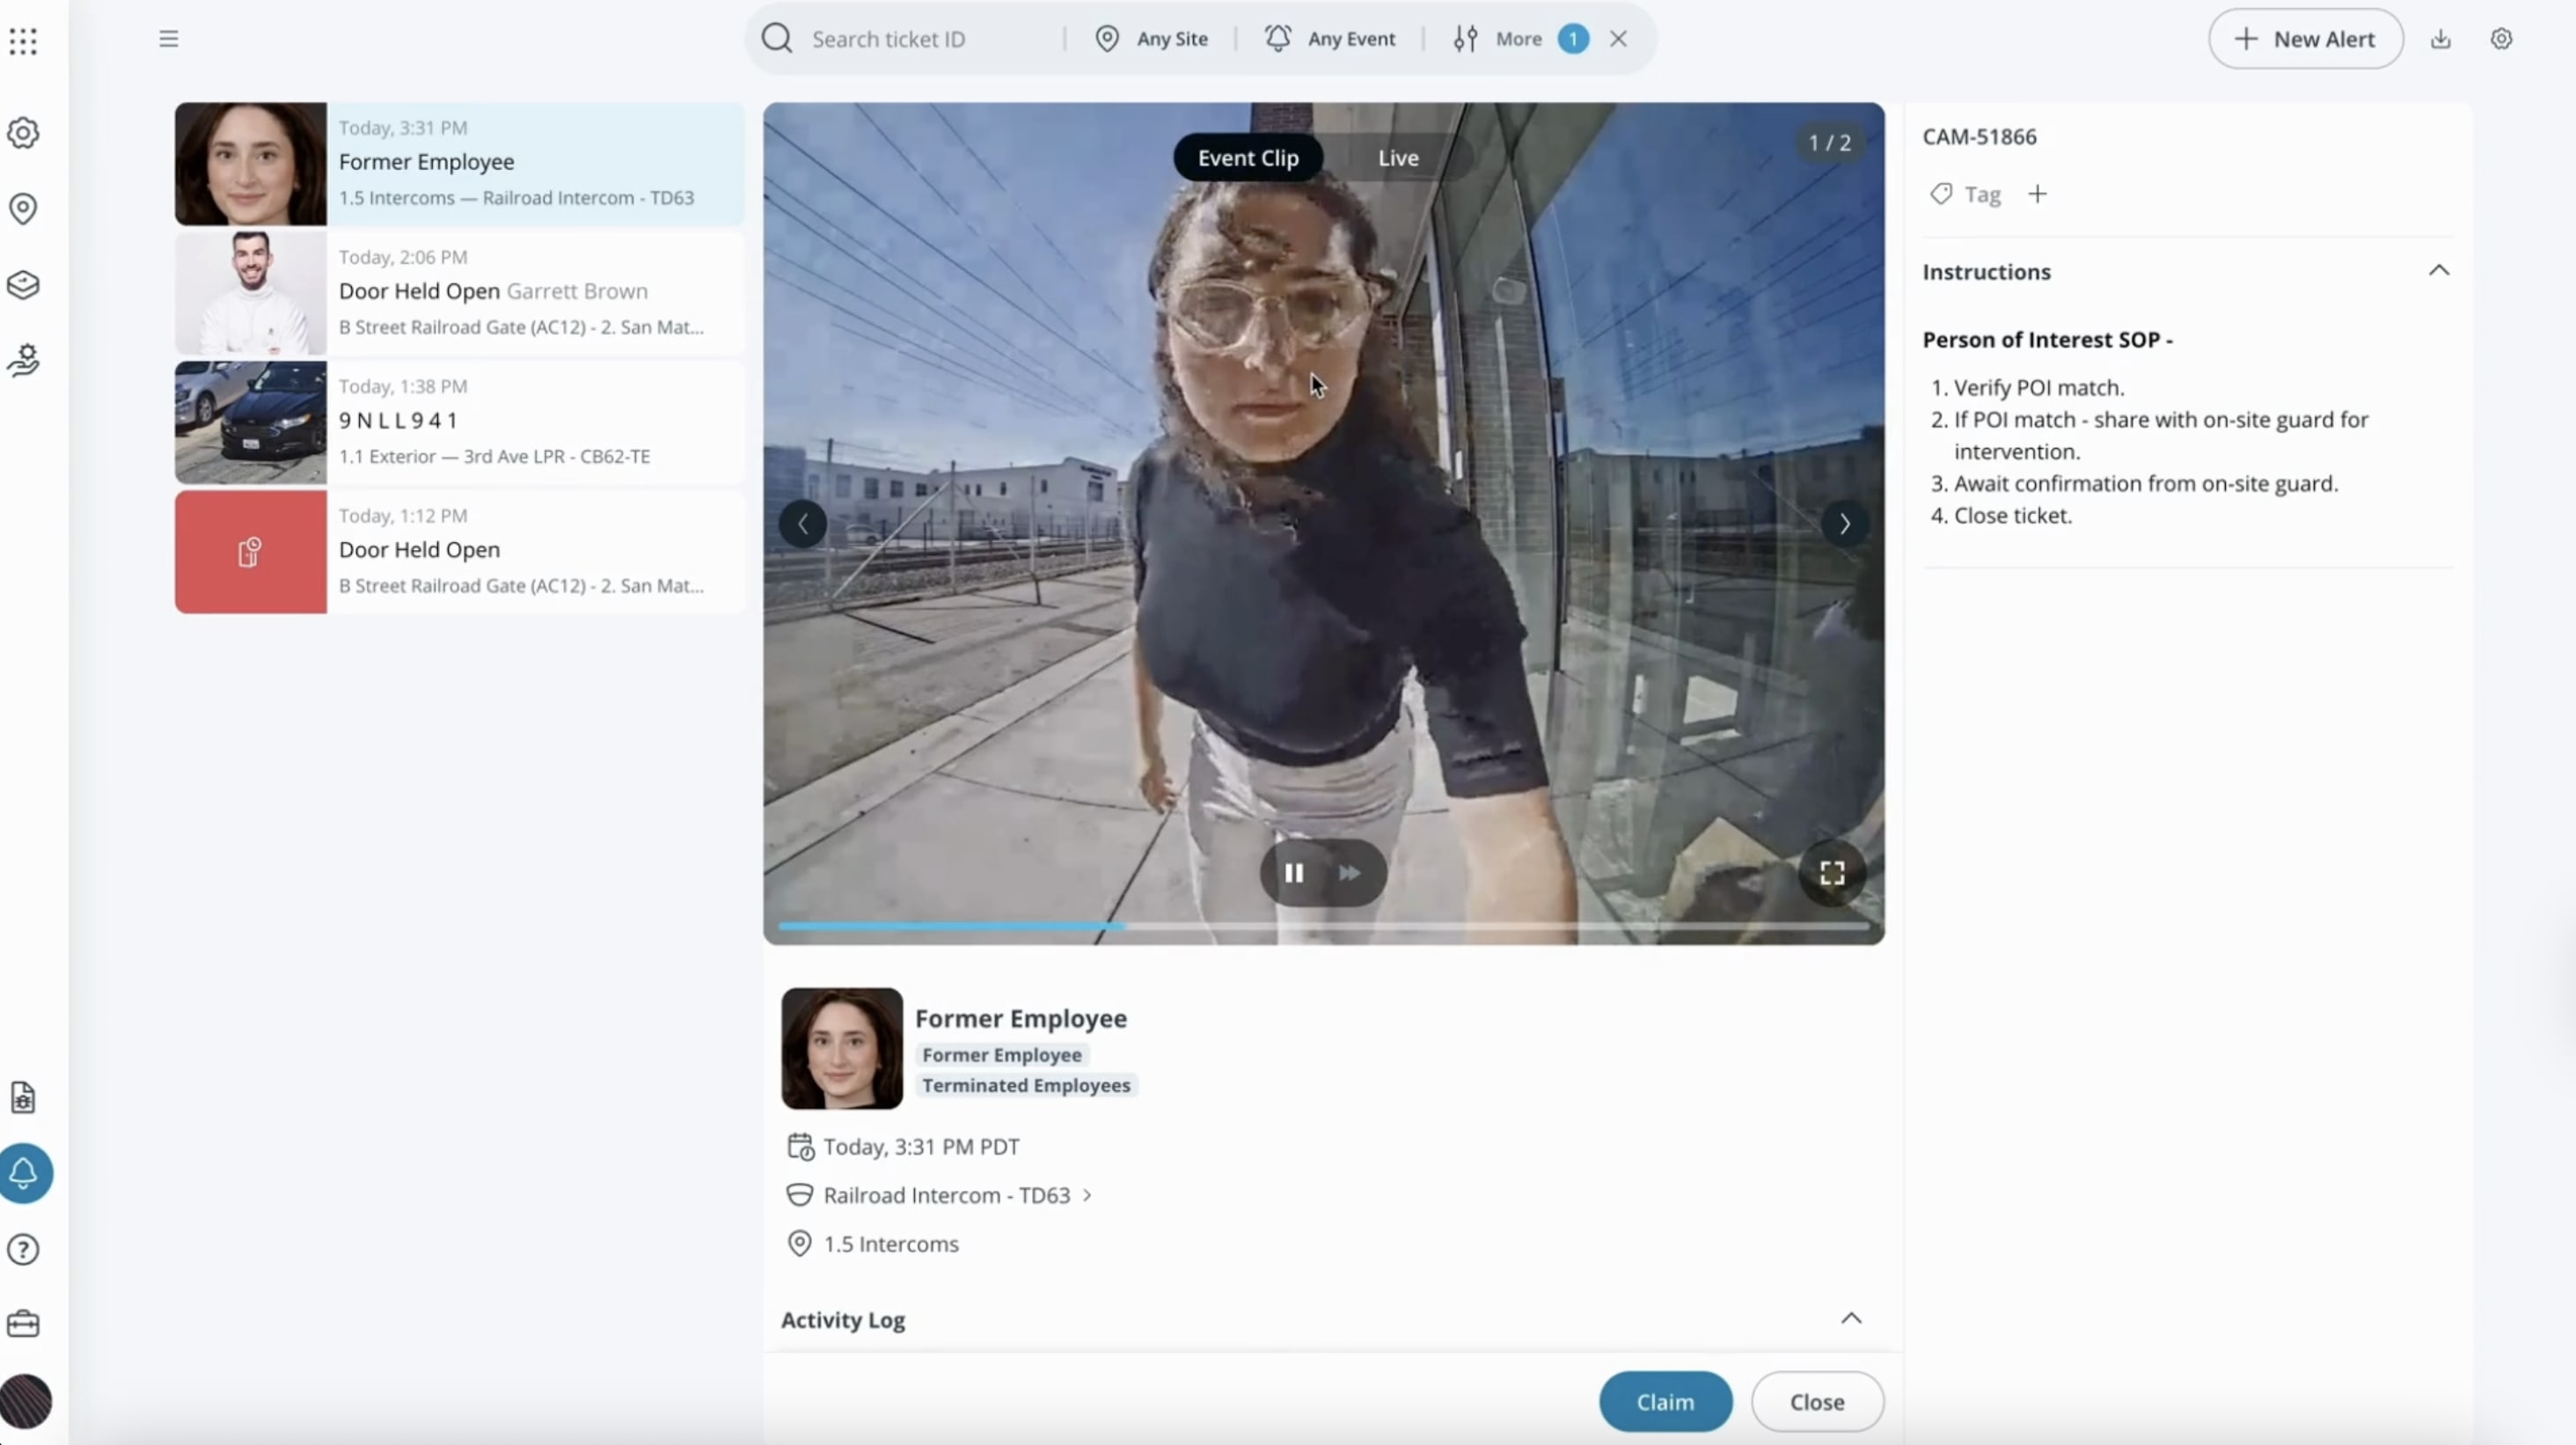Screen dimensions: 2576x1445
Task: Collapse the Instructions panel
Action: point(2439,270)
